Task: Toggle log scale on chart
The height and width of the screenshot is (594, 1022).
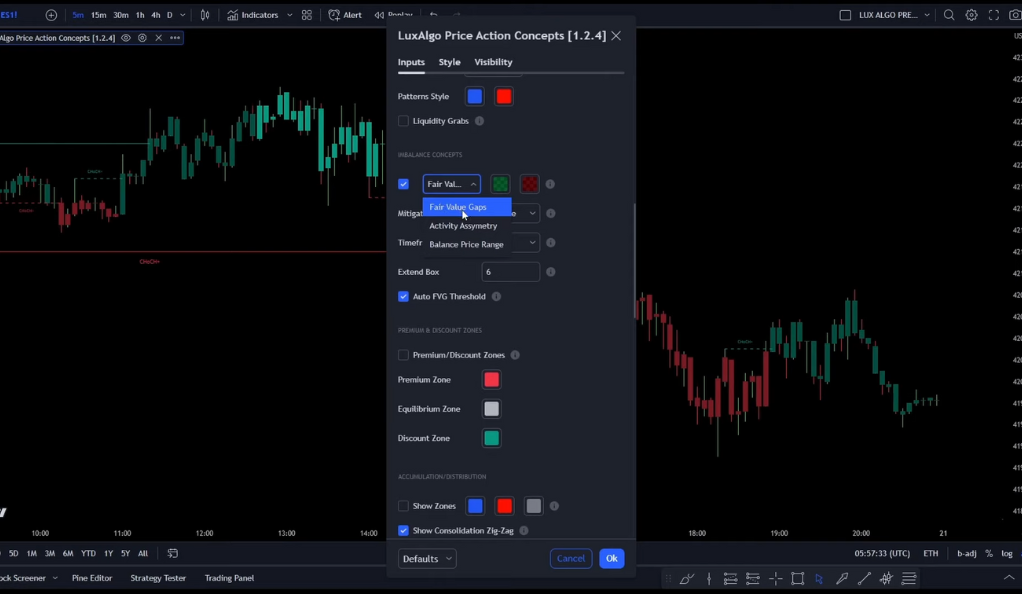Action: 1006,554
